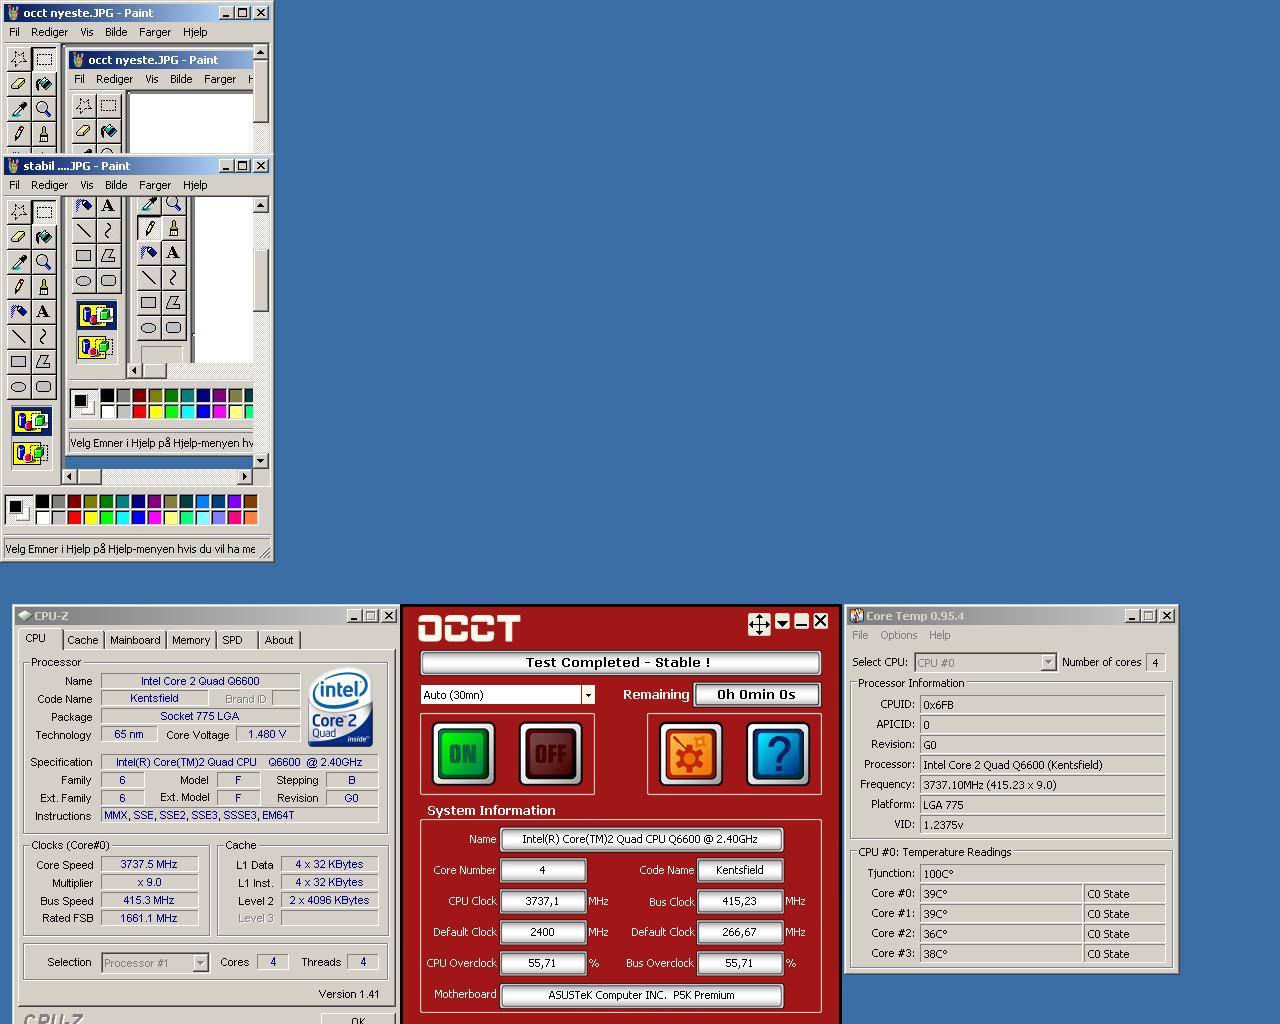Choose the Magnifier in top occt nyeste Paint toolbox

coord(43,108)
